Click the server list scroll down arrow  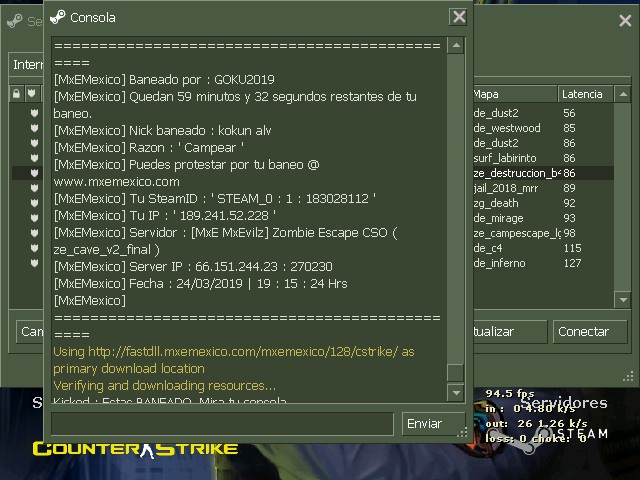tap(623, 300)
